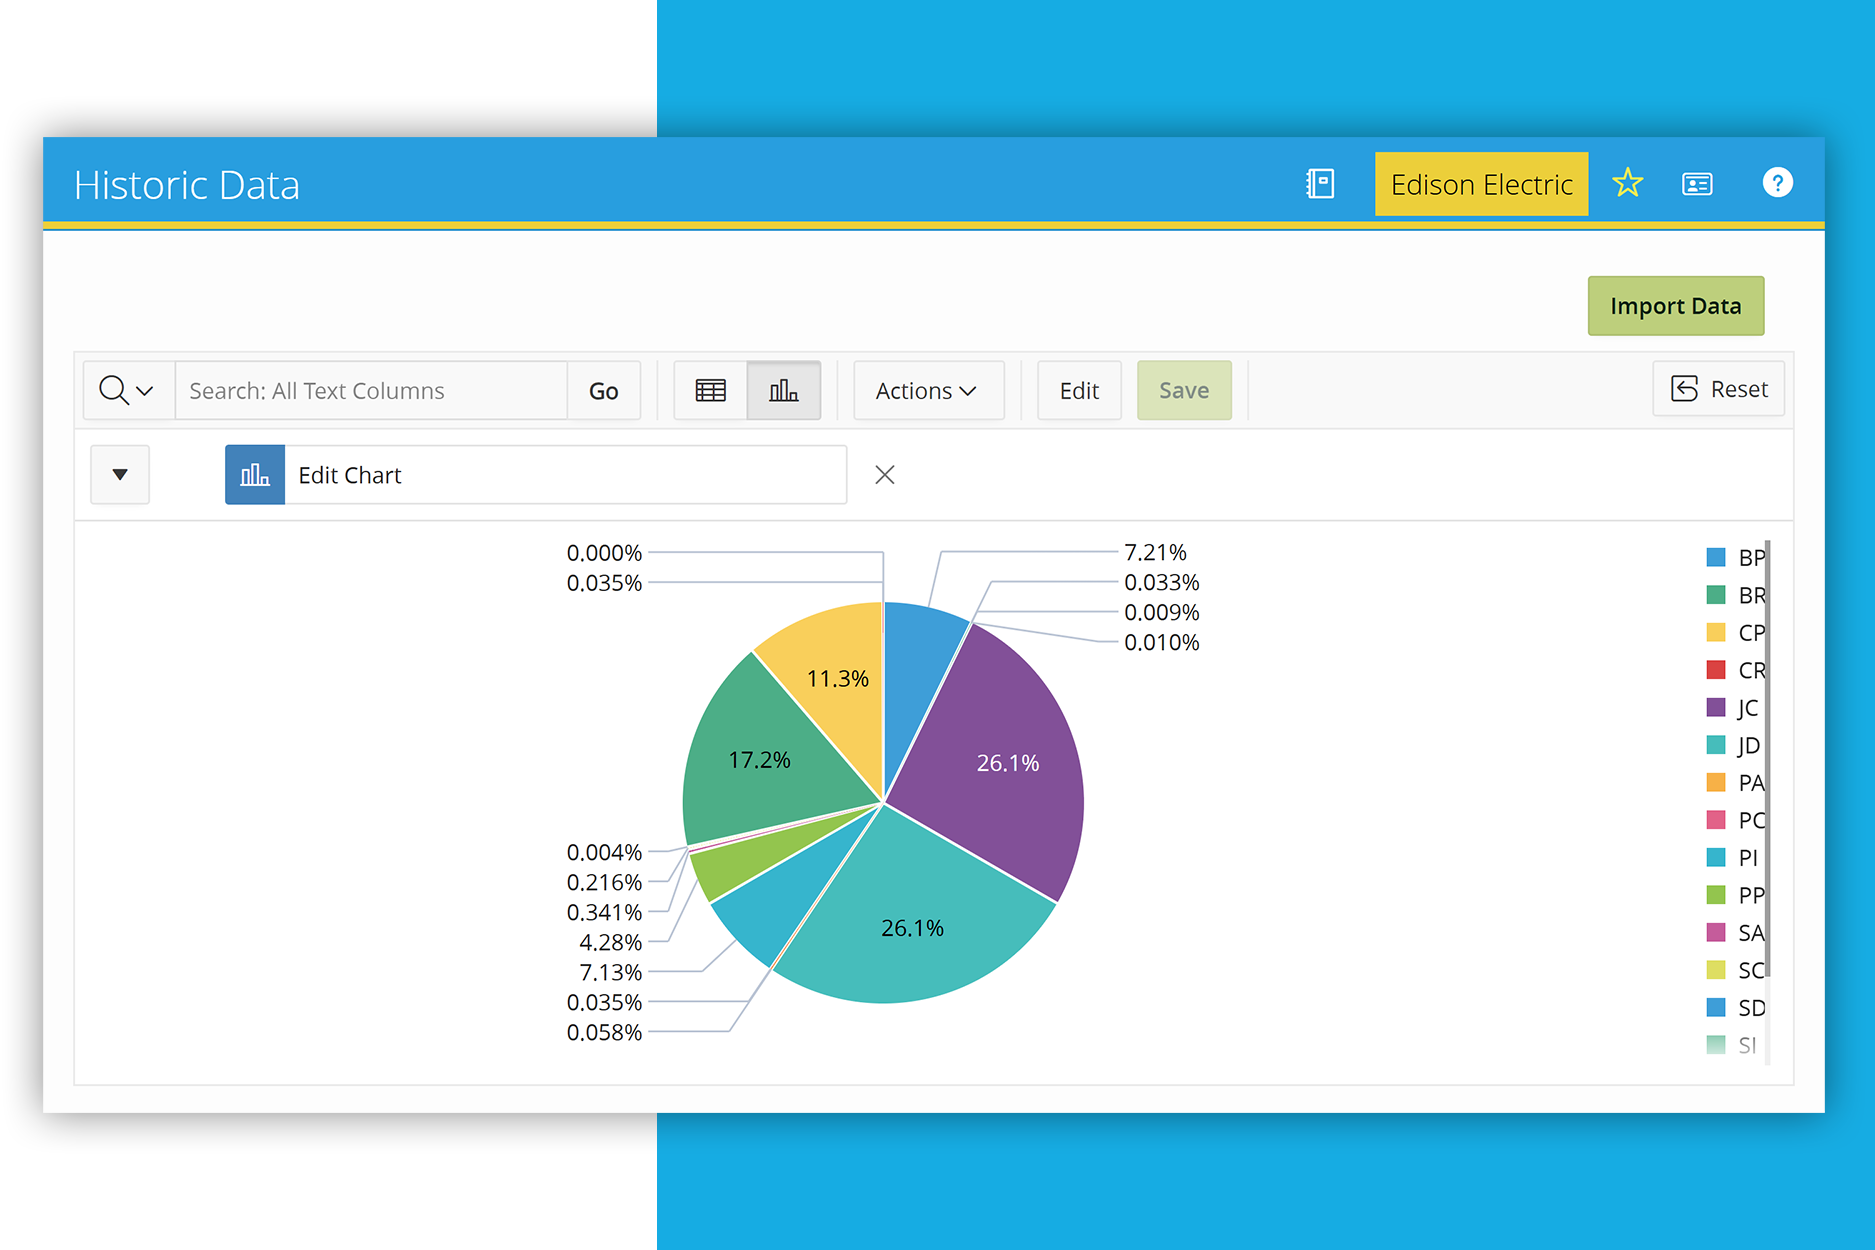Click the yellow star favorite icon
1875x1250 pixels.
[x=1627, y=183]
